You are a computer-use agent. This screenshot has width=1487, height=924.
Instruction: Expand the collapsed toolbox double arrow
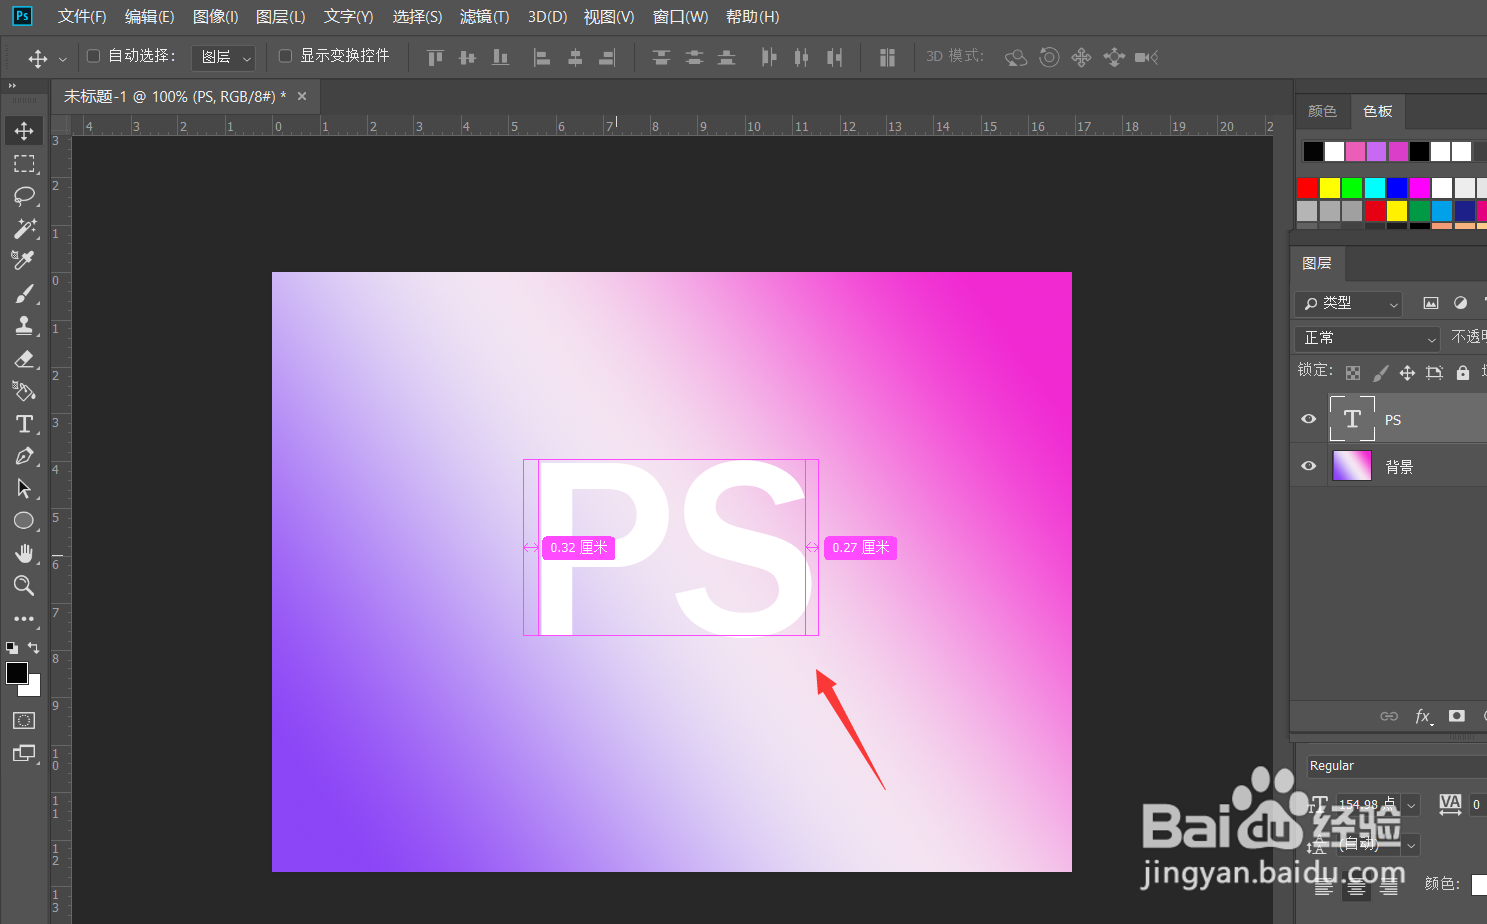point(12,86)
